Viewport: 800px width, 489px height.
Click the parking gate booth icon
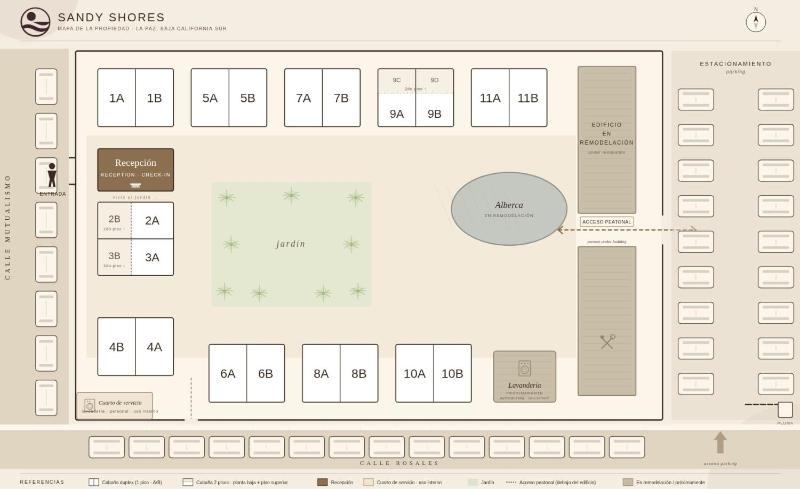(785, 410)
